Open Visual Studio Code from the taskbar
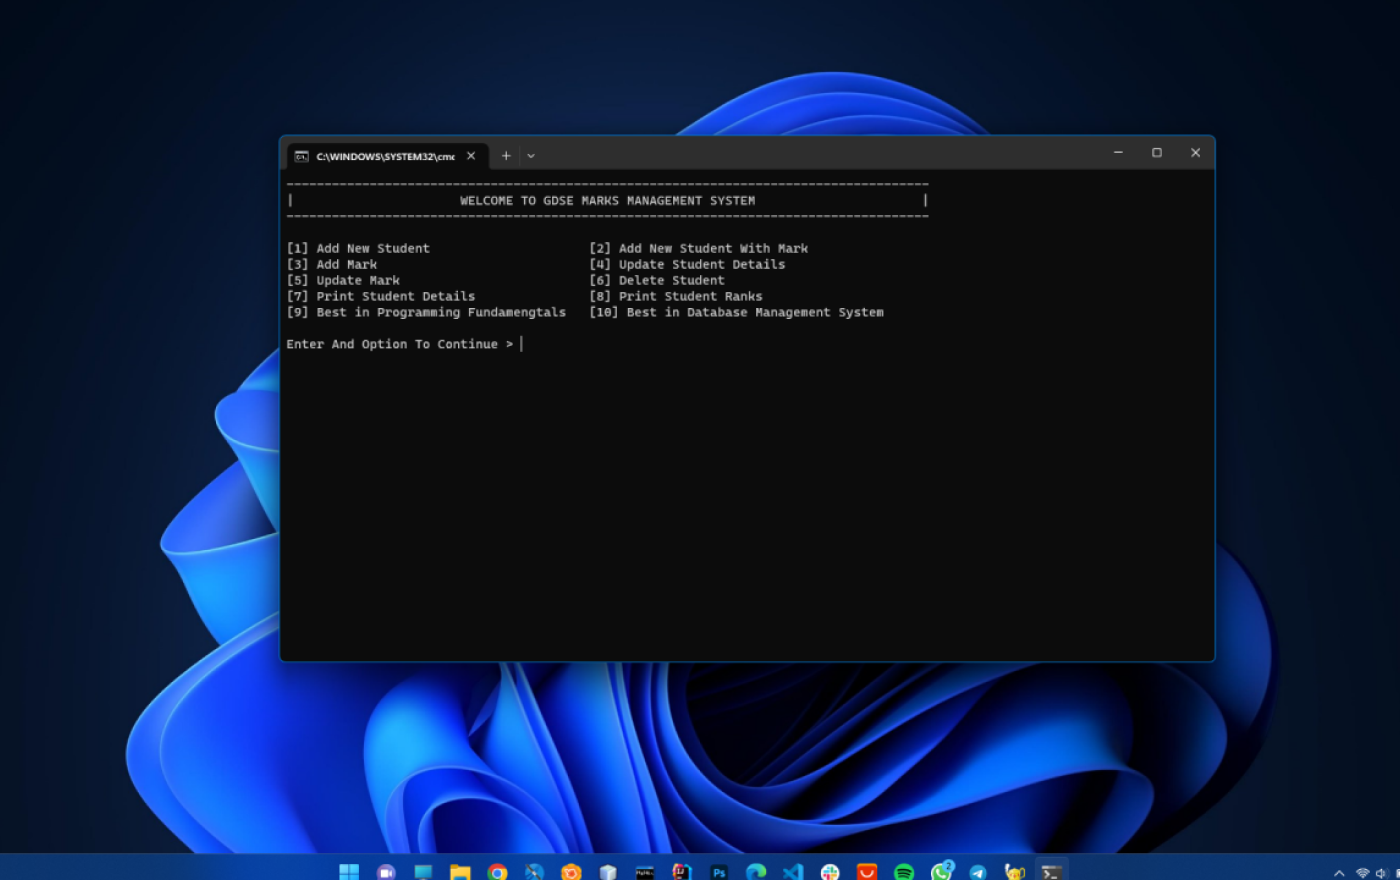 coord(793,872)
